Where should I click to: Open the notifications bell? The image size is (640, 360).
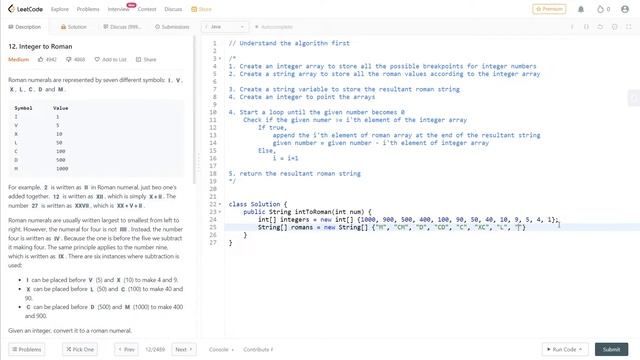pyautogui.click(x=581, y=9)
